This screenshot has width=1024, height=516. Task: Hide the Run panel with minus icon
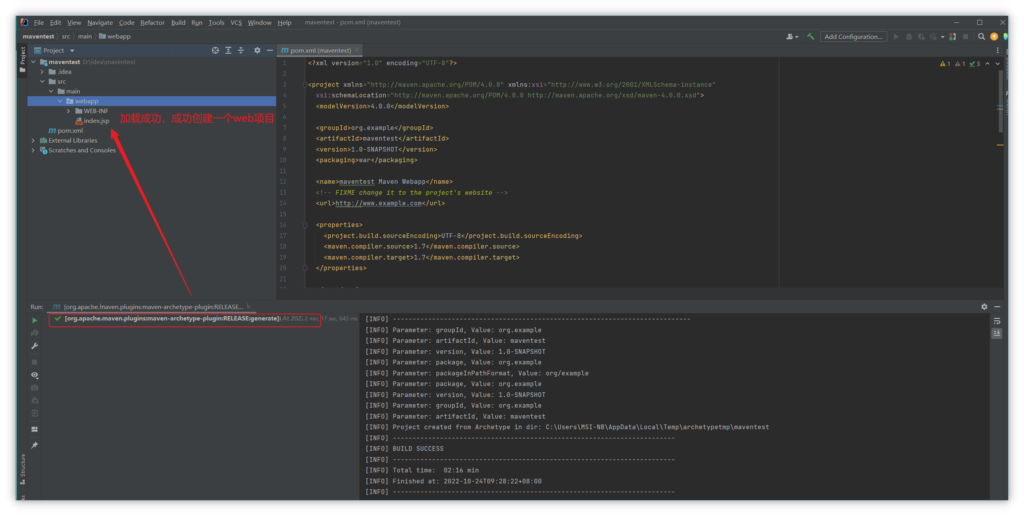pos(997,306)
